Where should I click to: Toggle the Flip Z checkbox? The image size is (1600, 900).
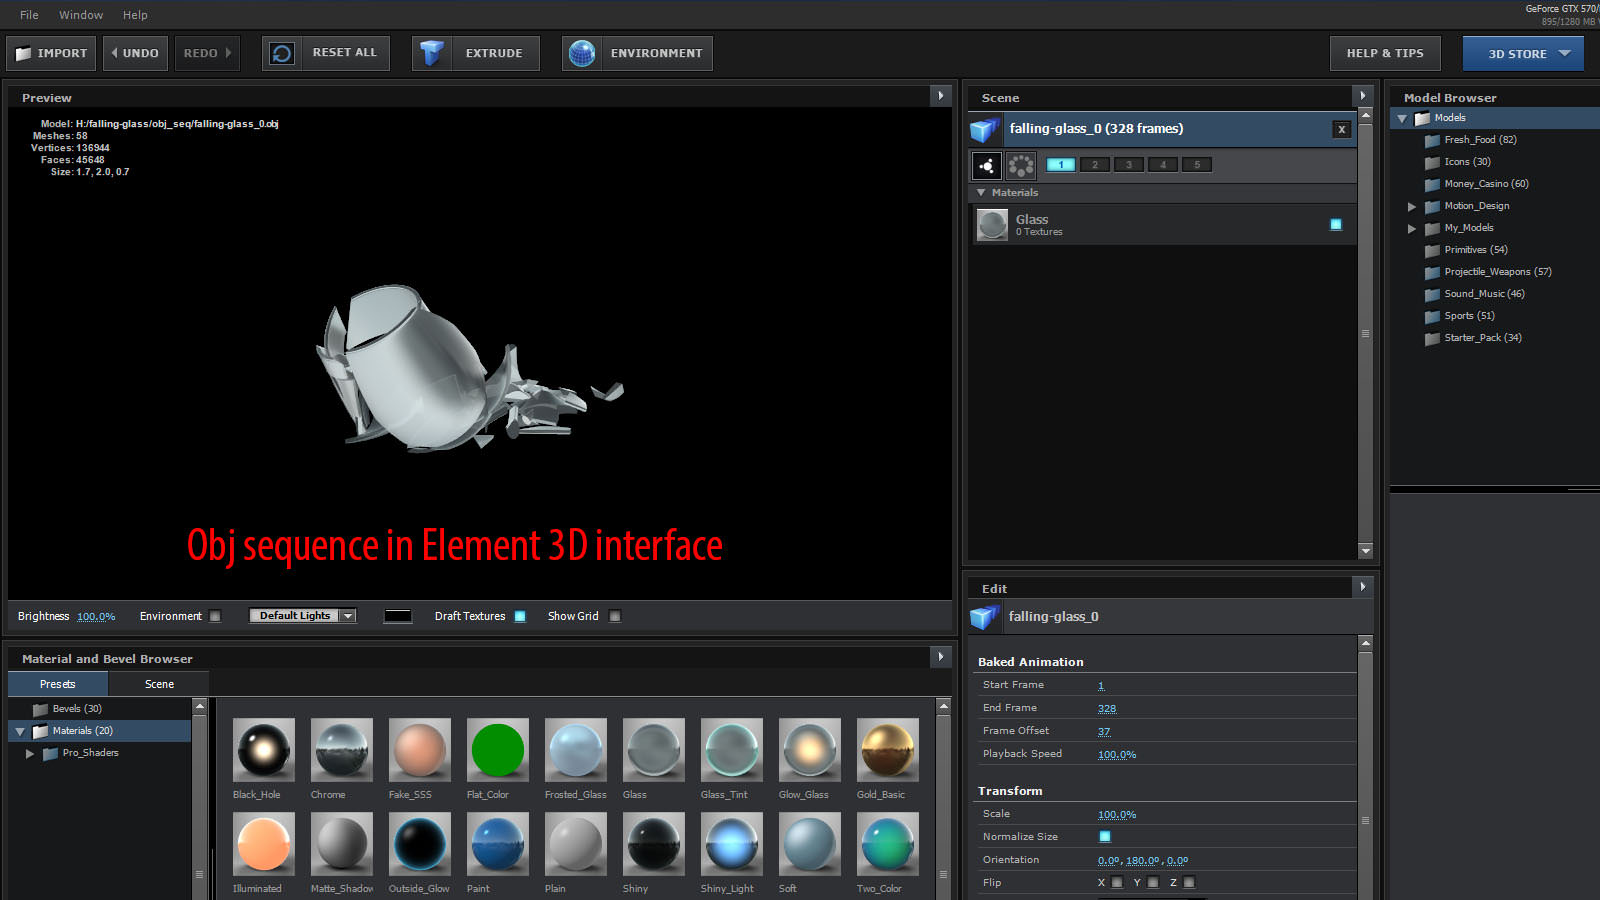pos(1189,882)
